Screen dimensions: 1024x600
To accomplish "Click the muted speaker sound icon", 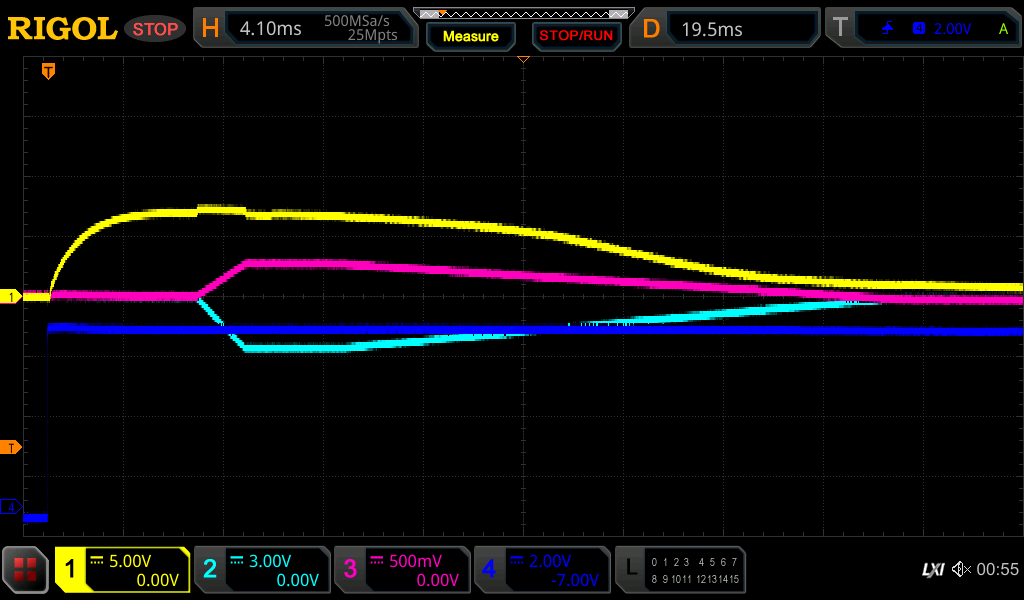I will click(x=961, y=569).
